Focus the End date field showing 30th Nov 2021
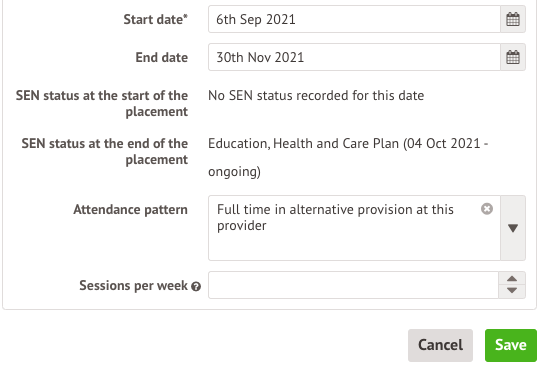 pyautogui.click(x=354, y=57)
